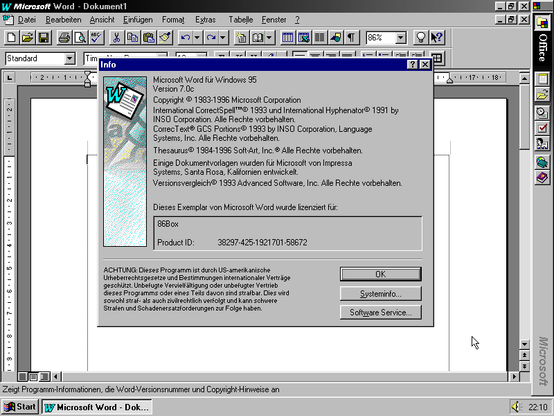Expand the Standard style dropdown
Image resolution: width=554 pixels, height=416 pixels.
(70, 59)
